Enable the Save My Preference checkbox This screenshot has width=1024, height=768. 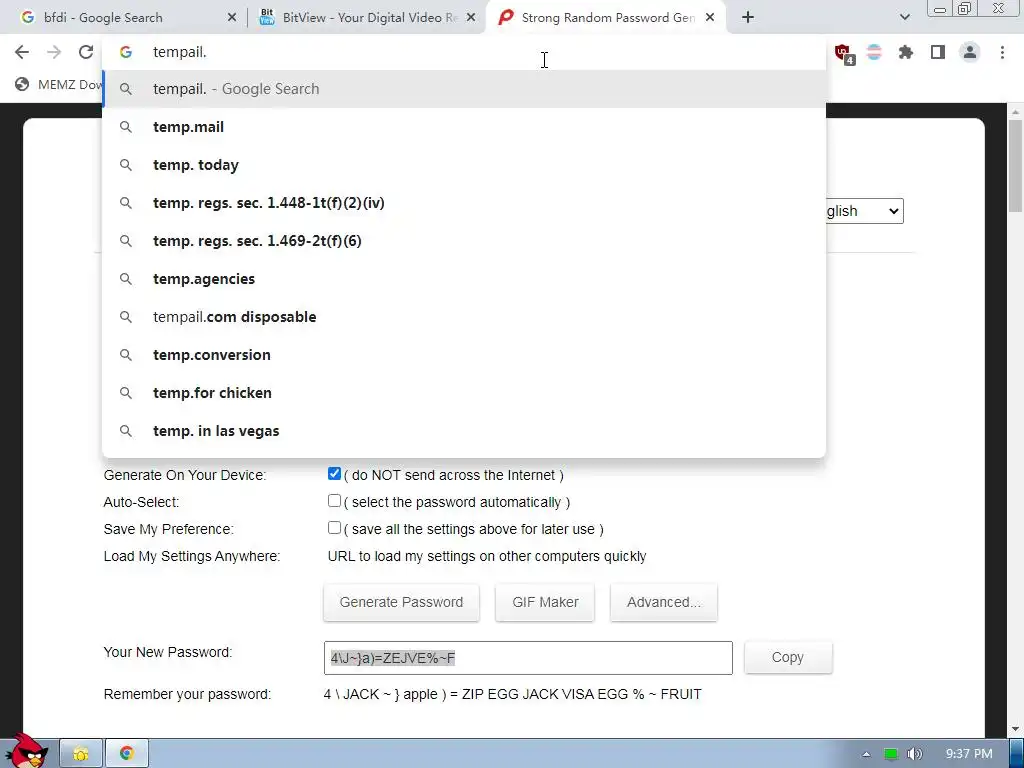pyautogui.click(x=334, y=528)
